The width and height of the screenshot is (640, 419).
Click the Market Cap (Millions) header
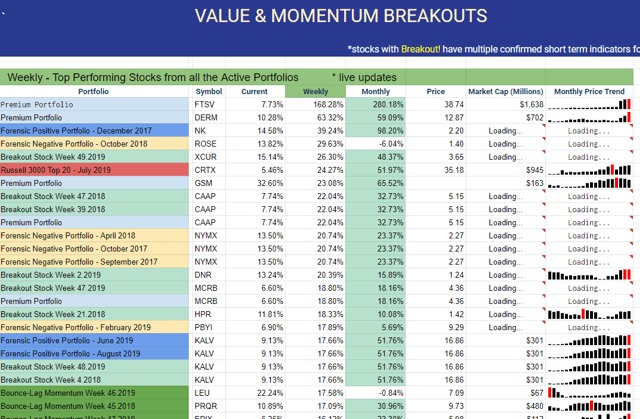point(505,91)
